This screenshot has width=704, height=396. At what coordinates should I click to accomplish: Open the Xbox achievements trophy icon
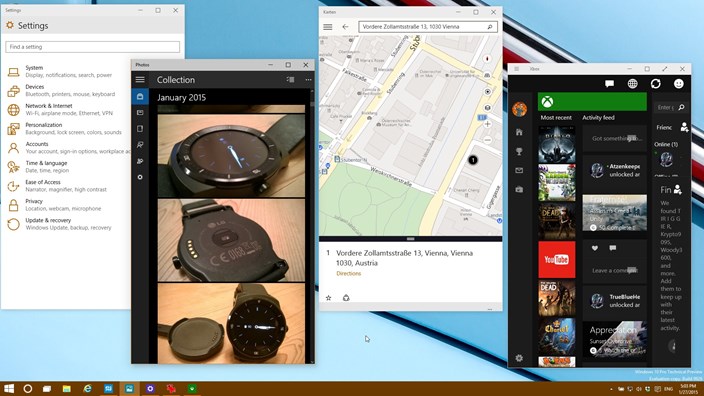519,152
